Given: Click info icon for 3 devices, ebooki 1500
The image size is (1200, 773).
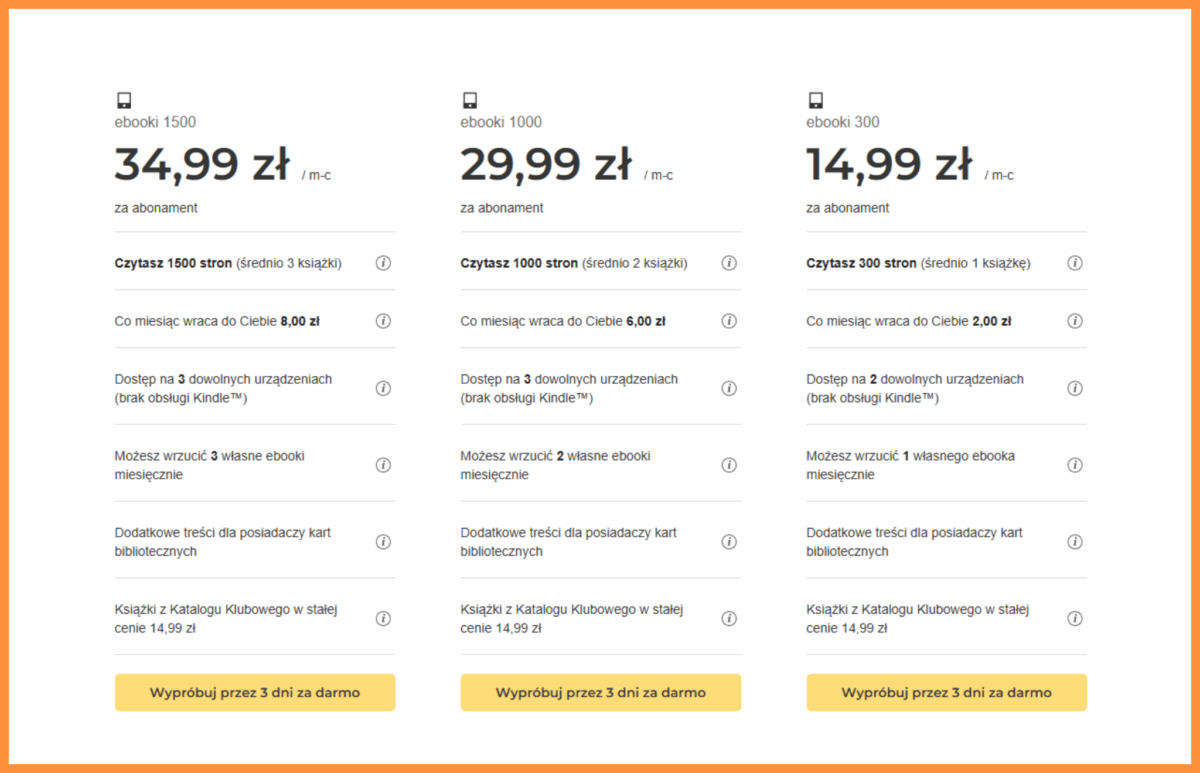Looking at the screenshot, I should coord(383,388).
